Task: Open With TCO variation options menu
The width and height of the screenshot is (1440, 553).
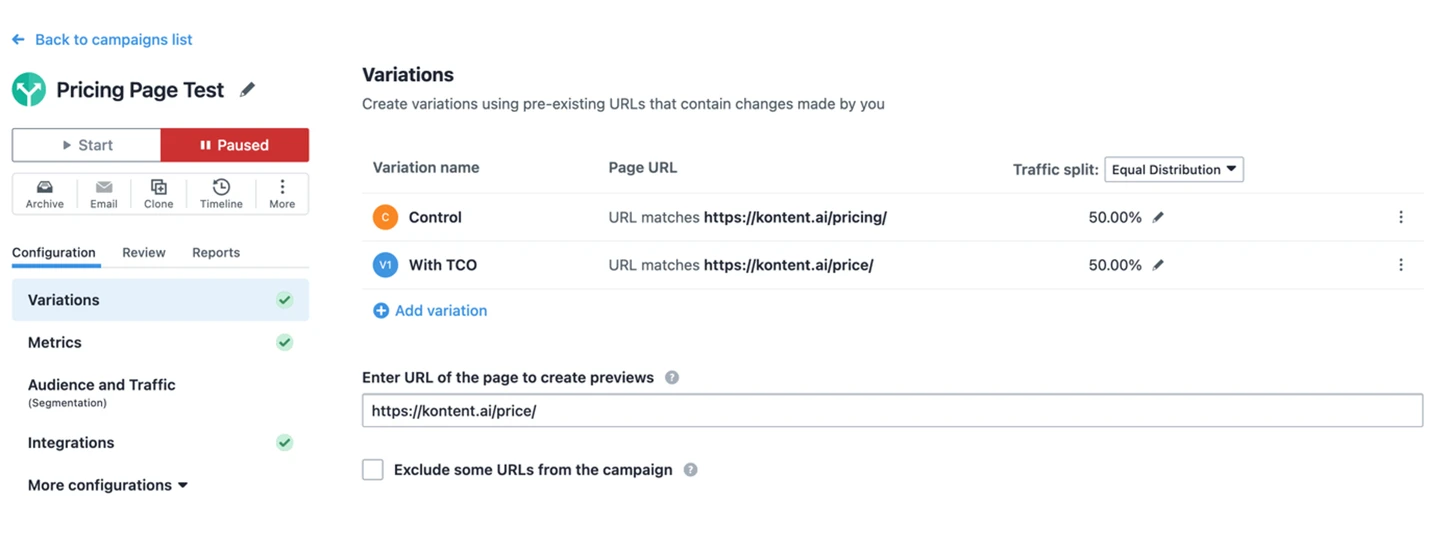Action: [x=1400, y=265]
